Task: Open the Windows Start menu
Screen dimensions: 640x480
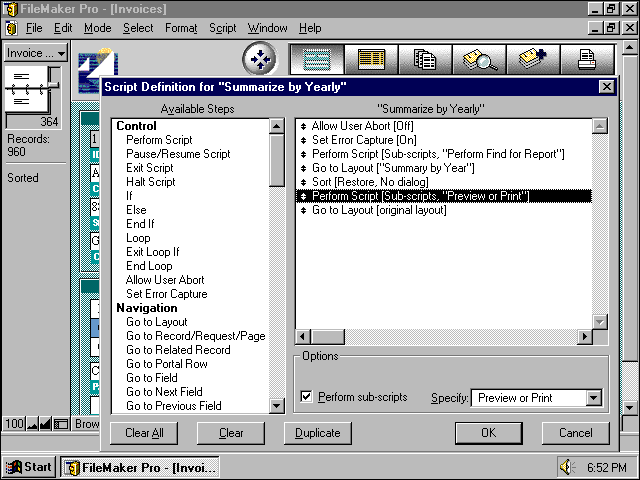Action: (29, 467)
